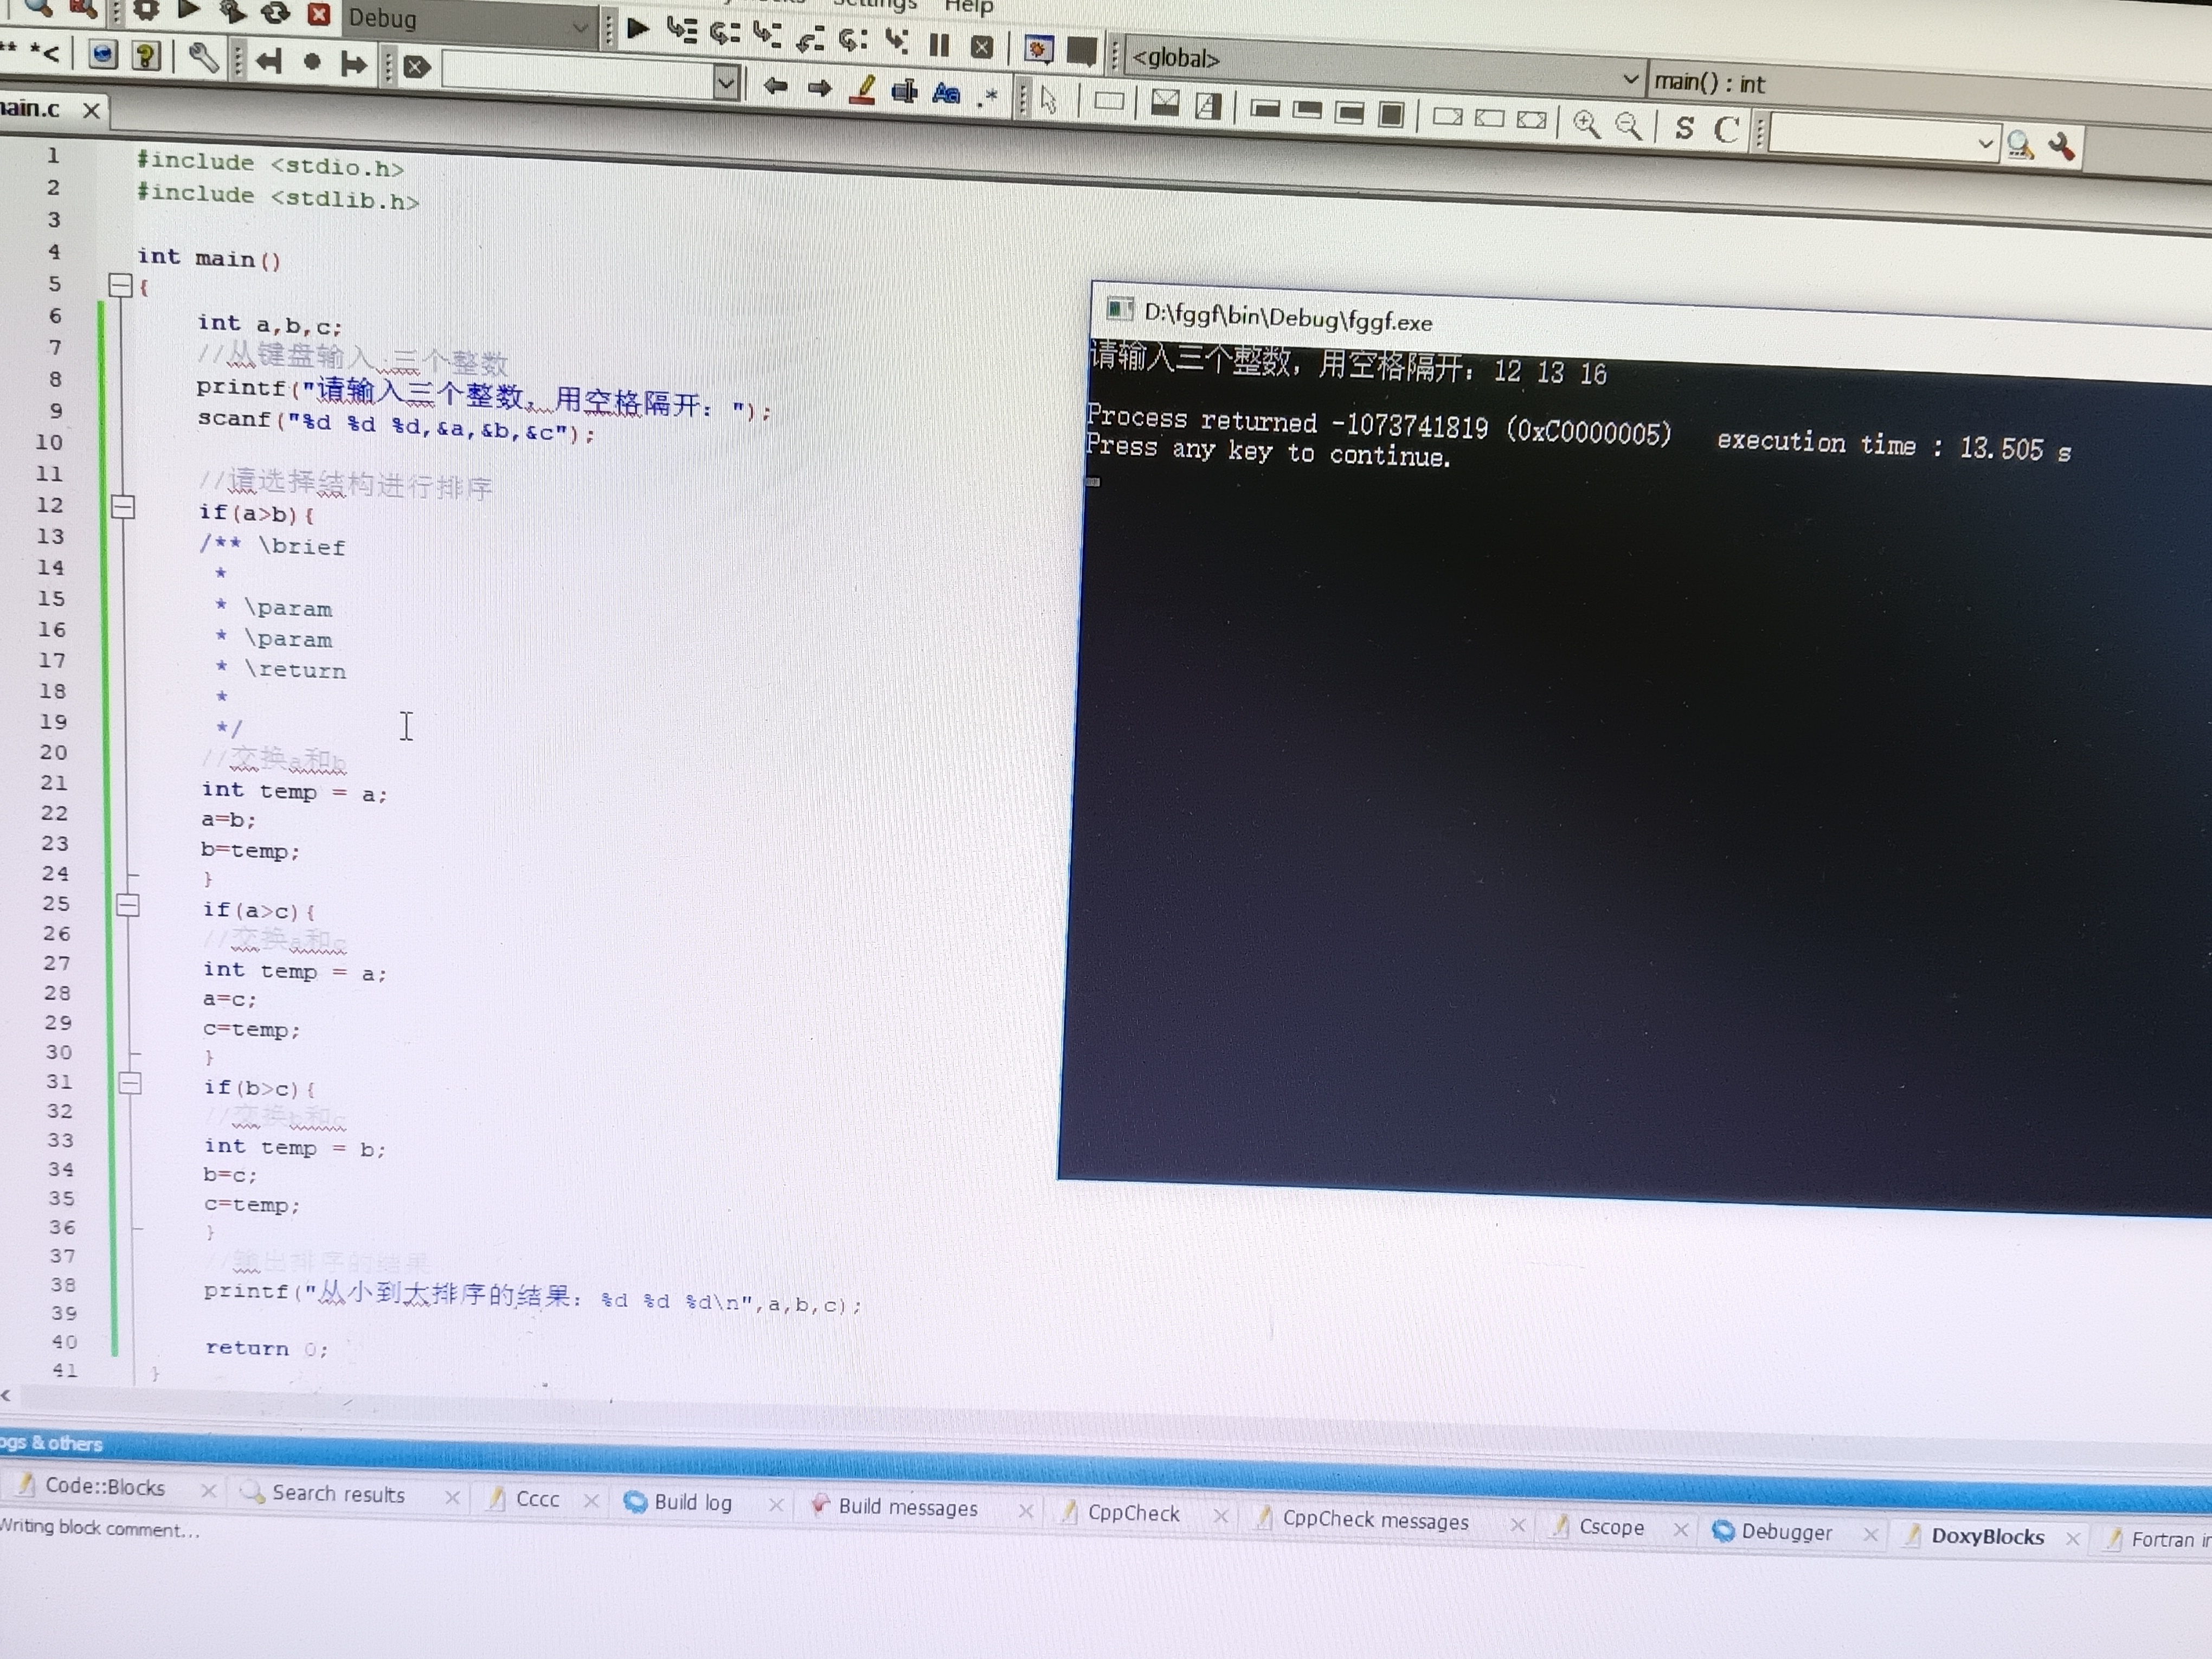The width and height of the screenshot is (2212, 1659).
Task: Close the main.c editor tab
Action: [91, 110]
